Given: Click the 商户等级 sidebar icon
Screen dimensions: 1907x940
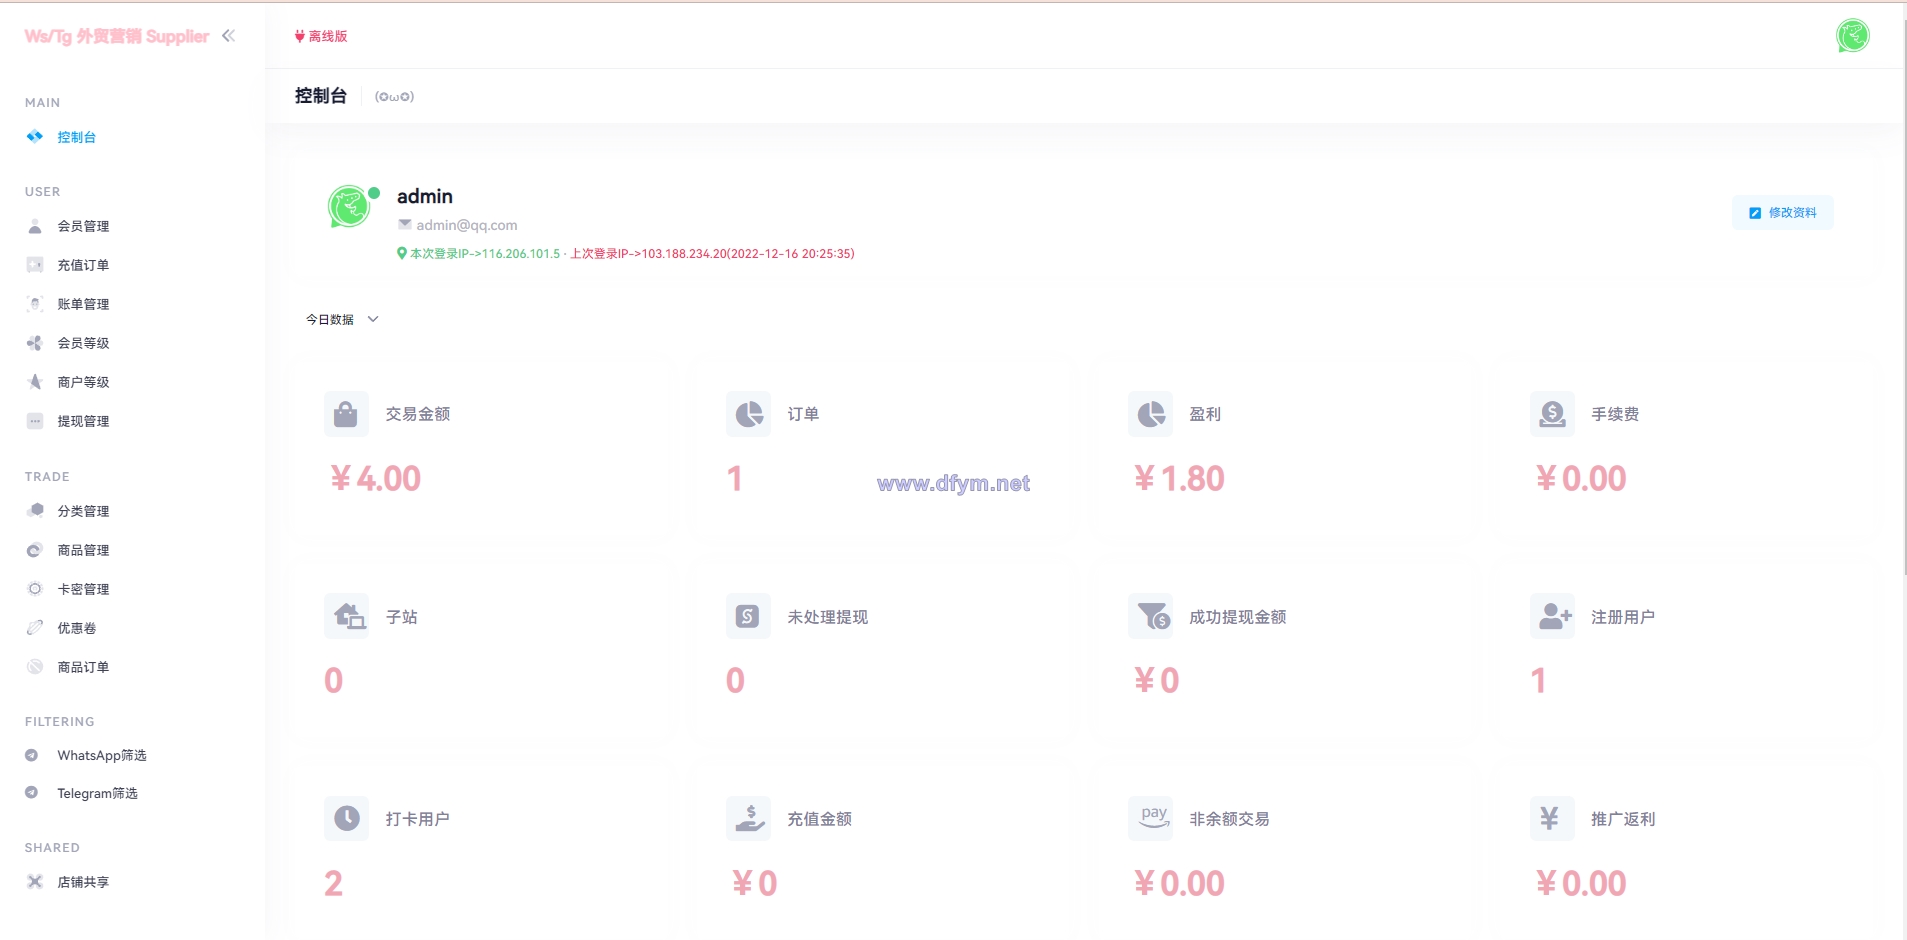Looking at the screenshot, I should coord(35,382).
